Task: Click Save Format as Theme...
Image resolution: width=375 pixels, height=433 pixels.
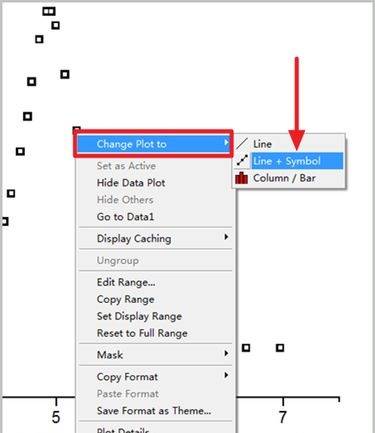Action: 154,411
